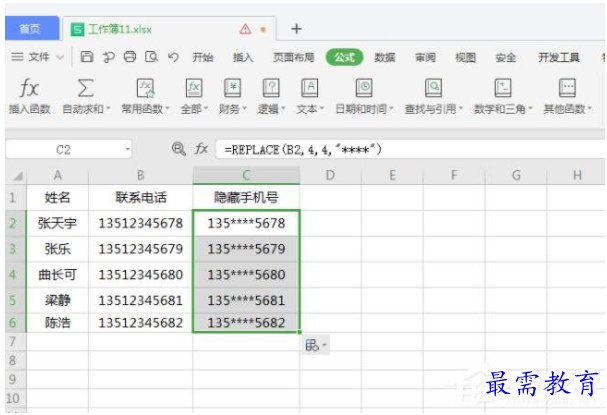
Task: Expand the 逻辑 dropdown arrow
Action: click(x=283, y=109)
